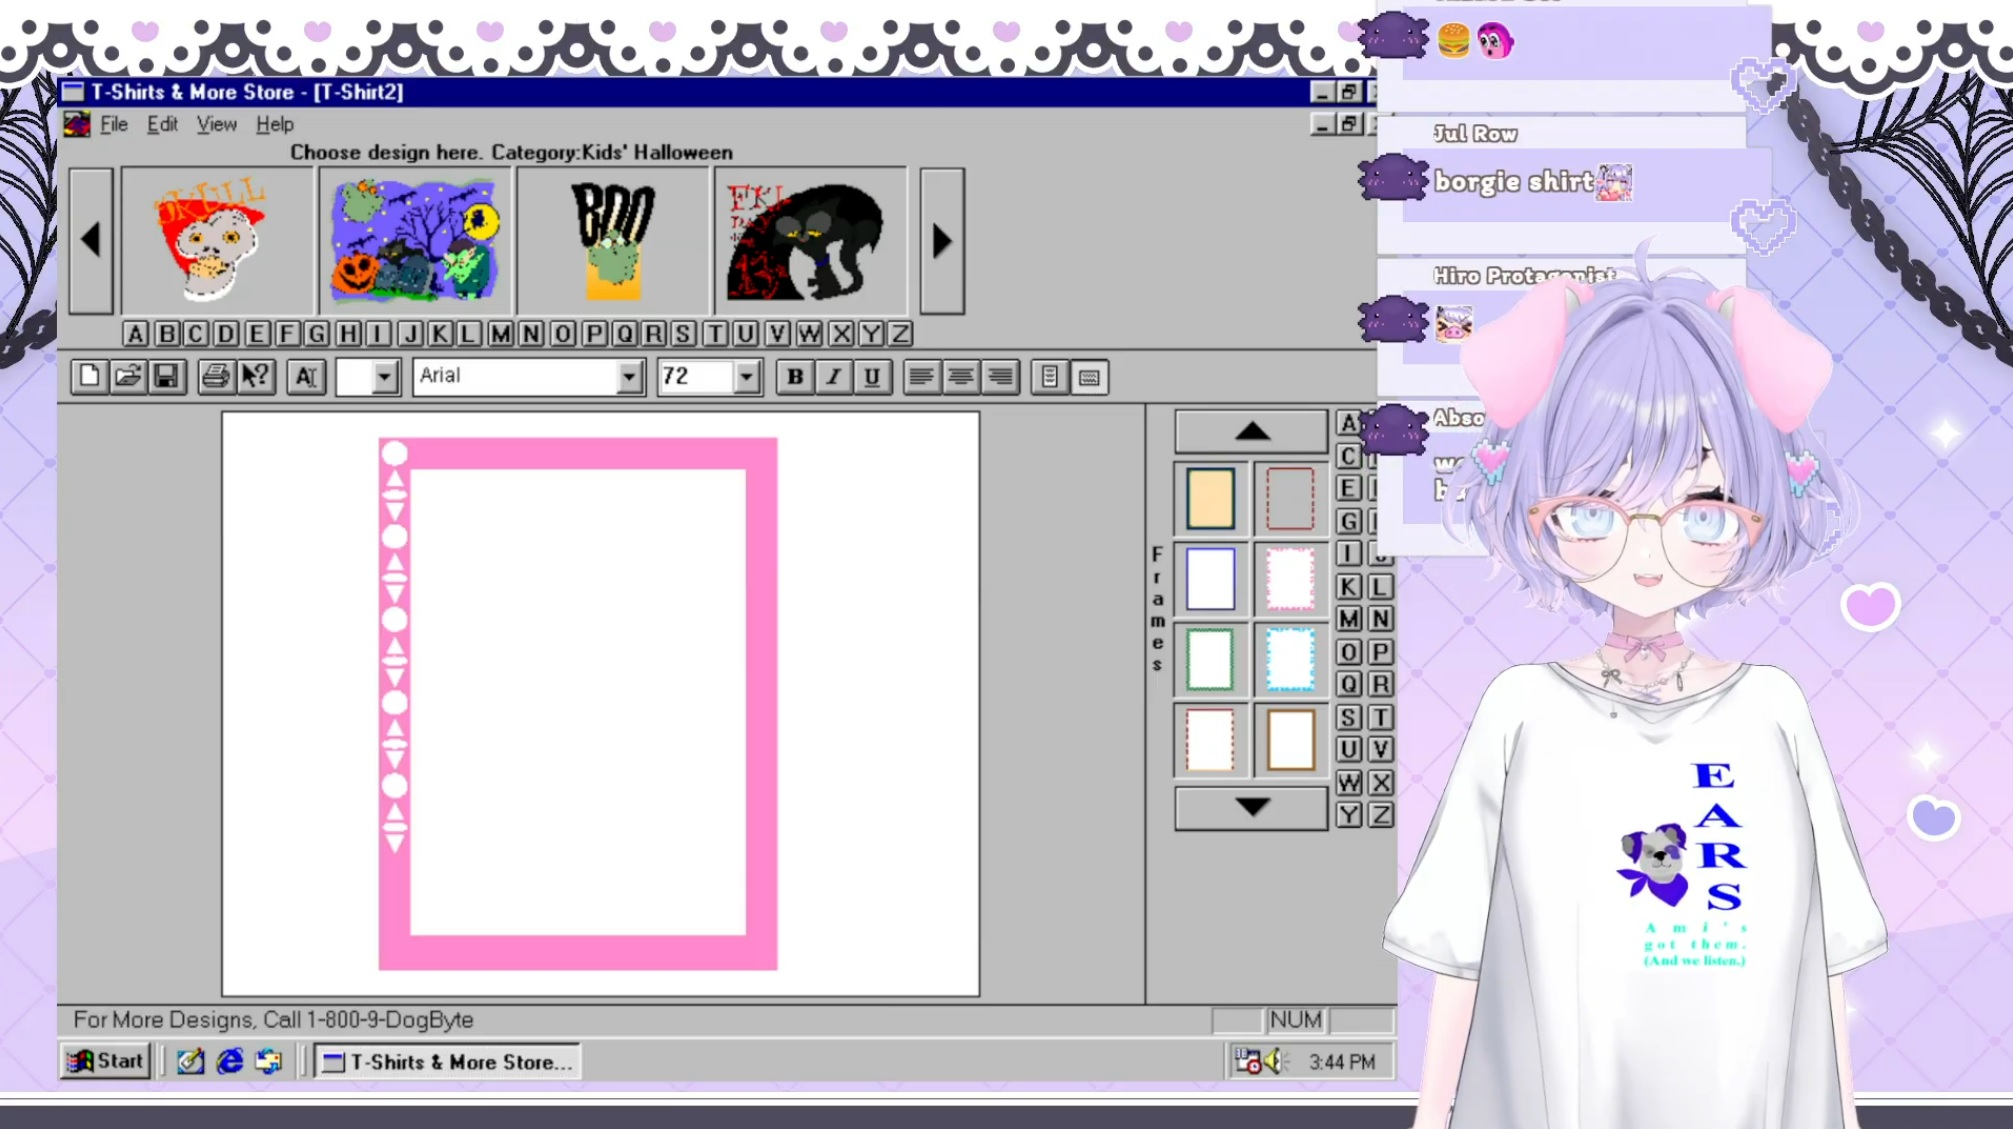Click the context help pointer icon
The image size is (2013, 1129).
pyautogui.click(x=255, y=376)
